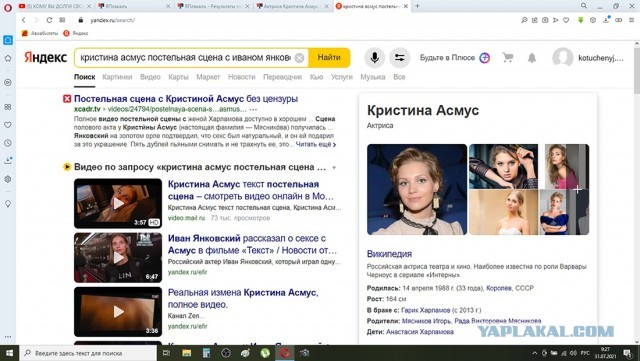Reload the page with the refresh icon
Viewport: 640px width, 361px height.
pos(49,20)
